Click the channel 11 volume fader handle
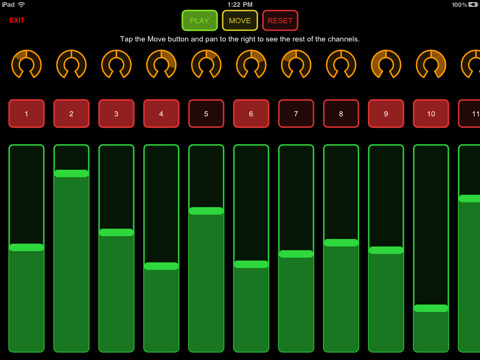 469,199
